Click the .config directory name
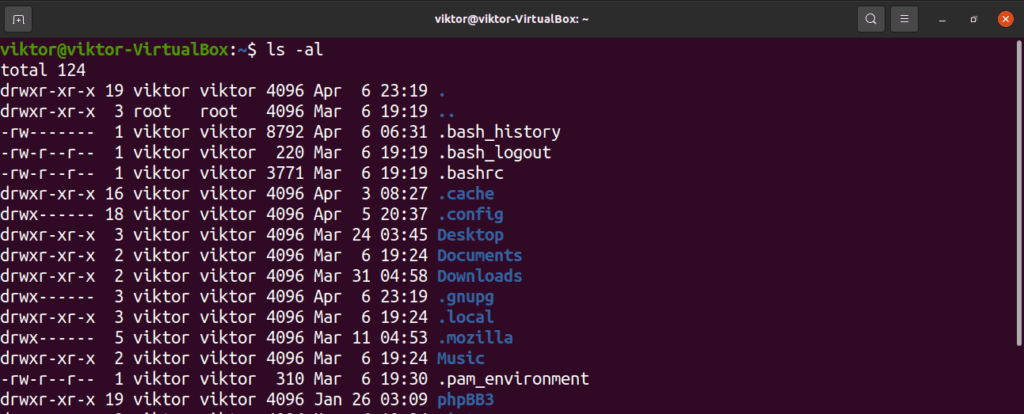1024x414 pixels. point(471,214)
